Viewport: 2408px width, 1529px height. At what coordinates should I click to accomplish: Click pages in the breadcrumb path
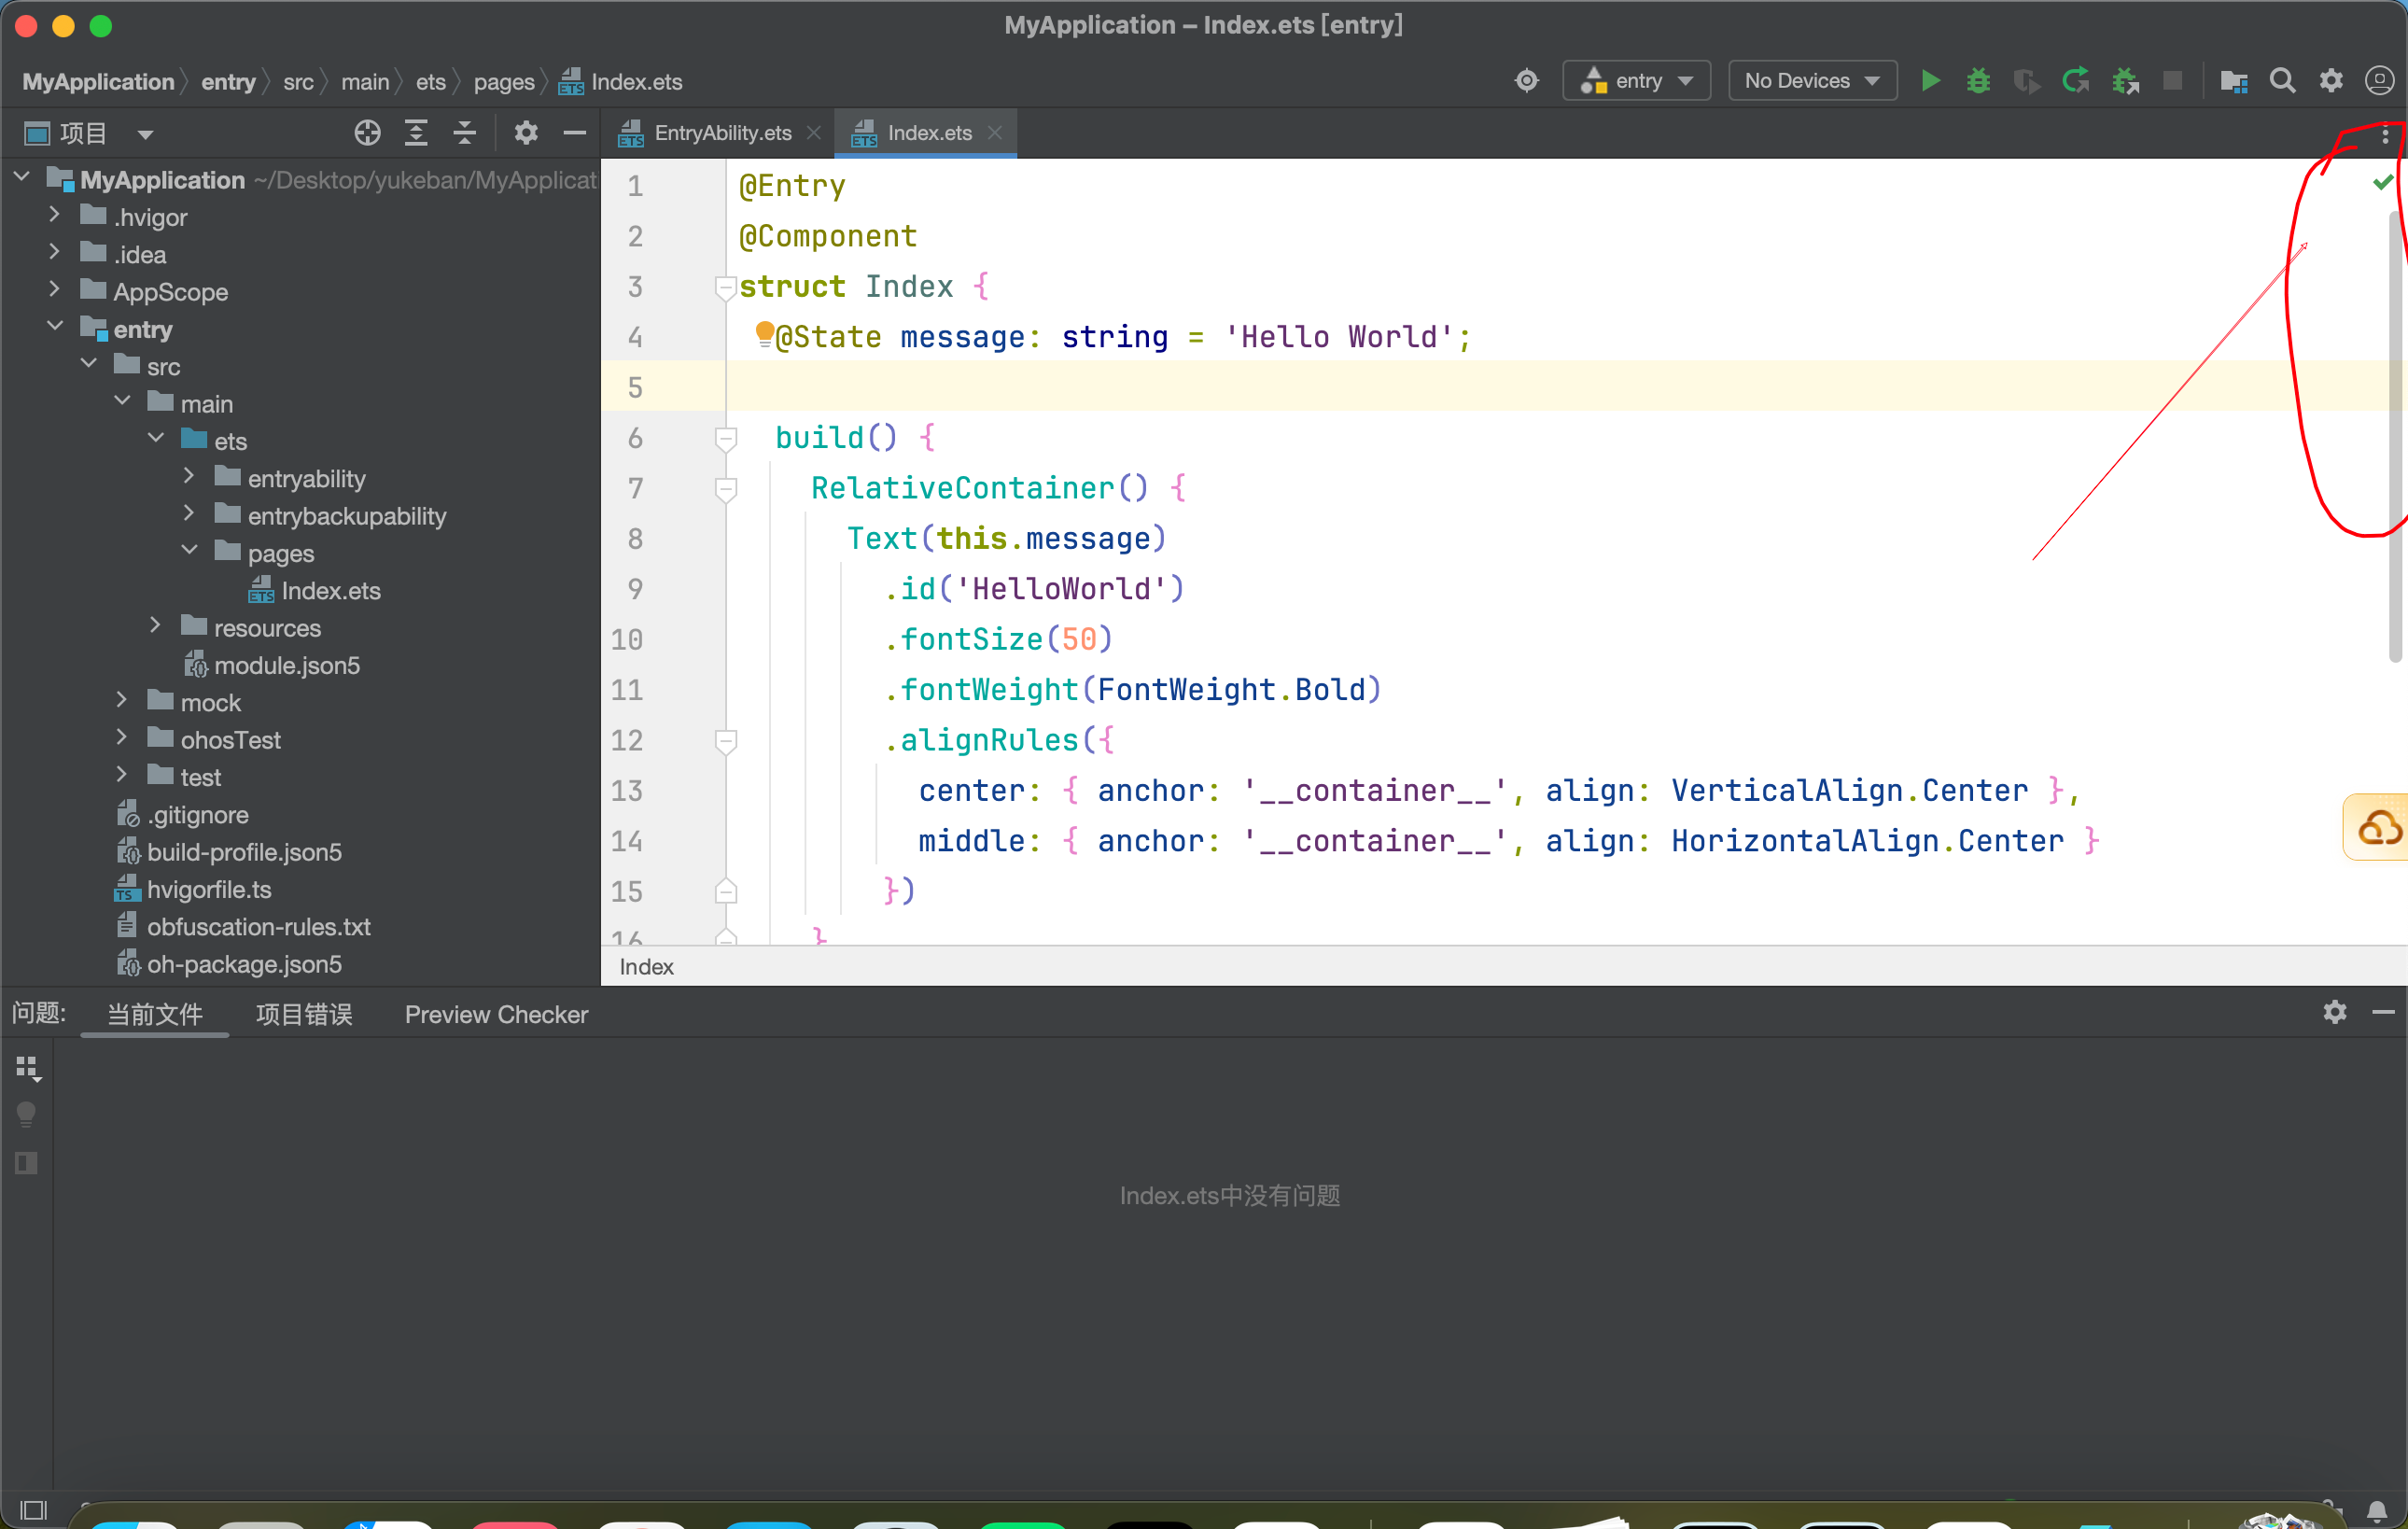click(x=504, y=82)
